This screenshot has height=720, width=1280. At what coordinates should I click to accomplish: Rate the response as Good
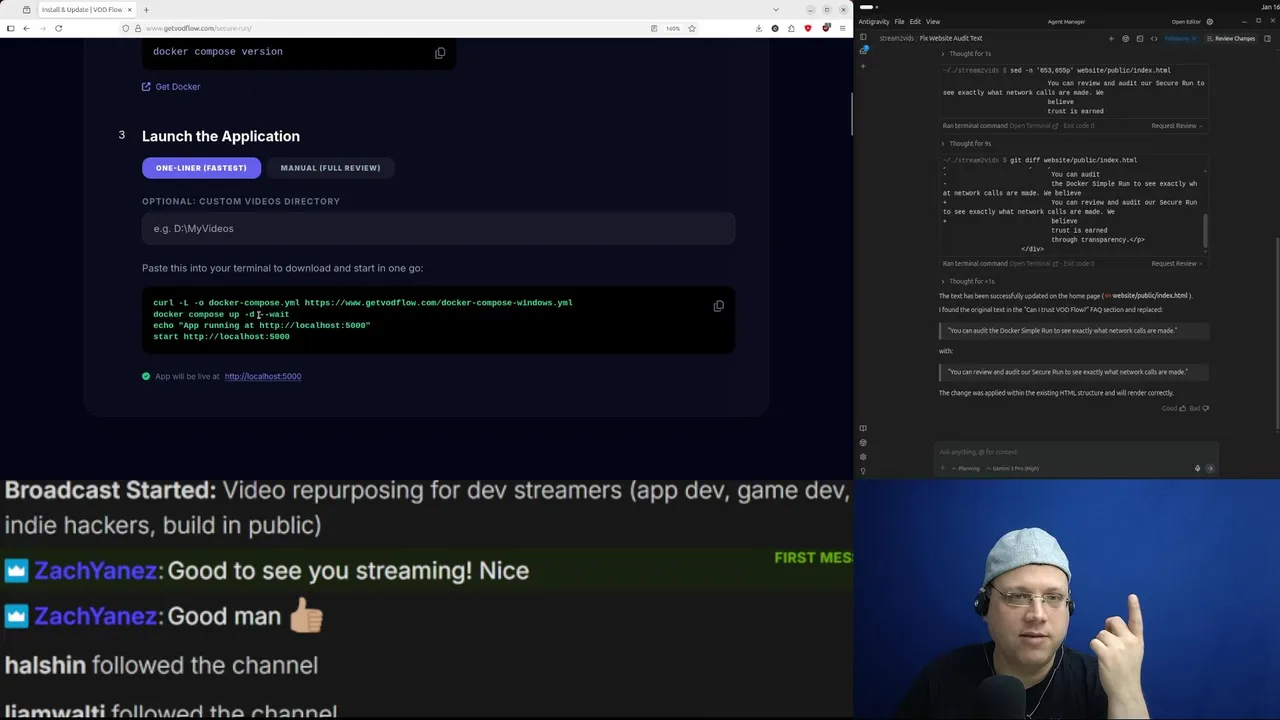[1174, 408]
